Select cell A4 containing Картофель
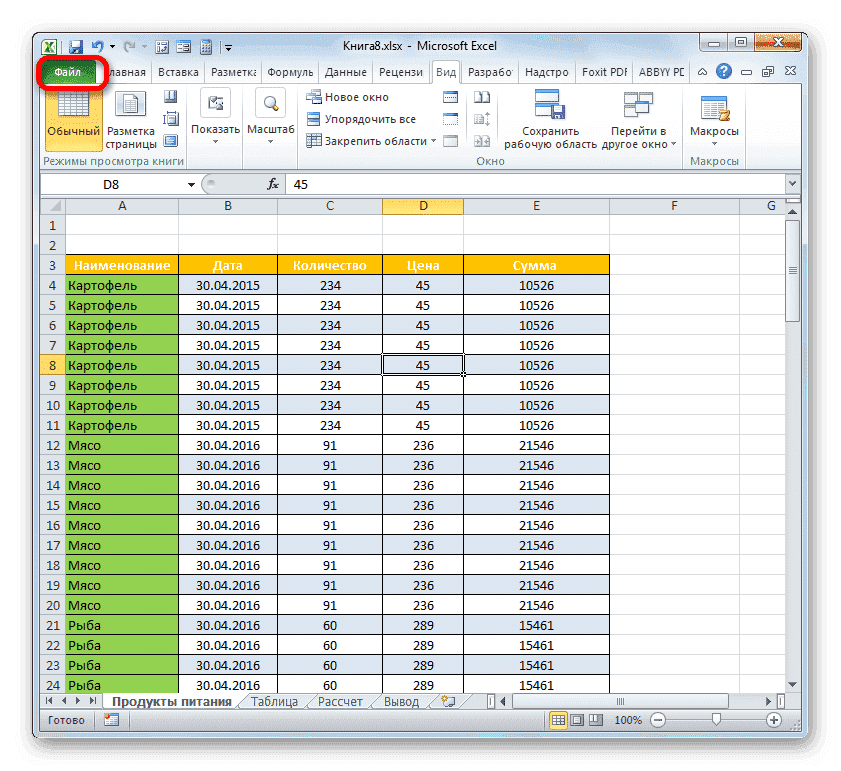Image resolution: width=841 pixels, height=771 pixels. click(x=122, y=285)
